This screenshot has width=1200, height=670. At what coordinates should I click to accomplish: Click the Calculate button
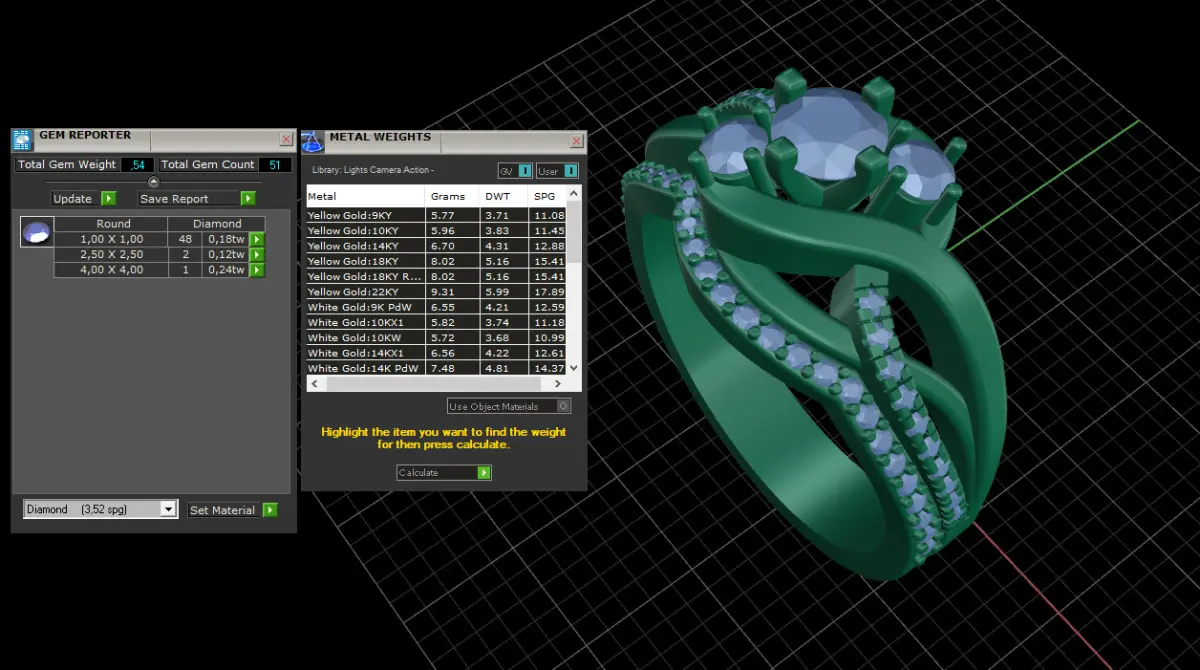coord(444,472)
